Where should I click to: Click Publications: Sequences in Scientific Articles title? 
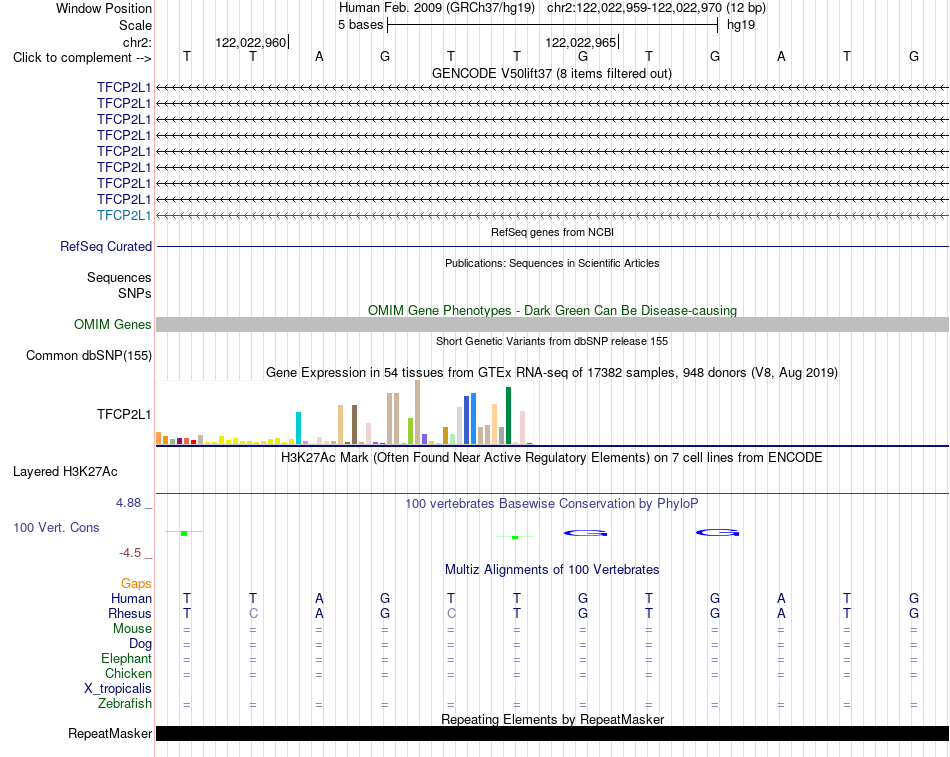(x=552, y=263)
